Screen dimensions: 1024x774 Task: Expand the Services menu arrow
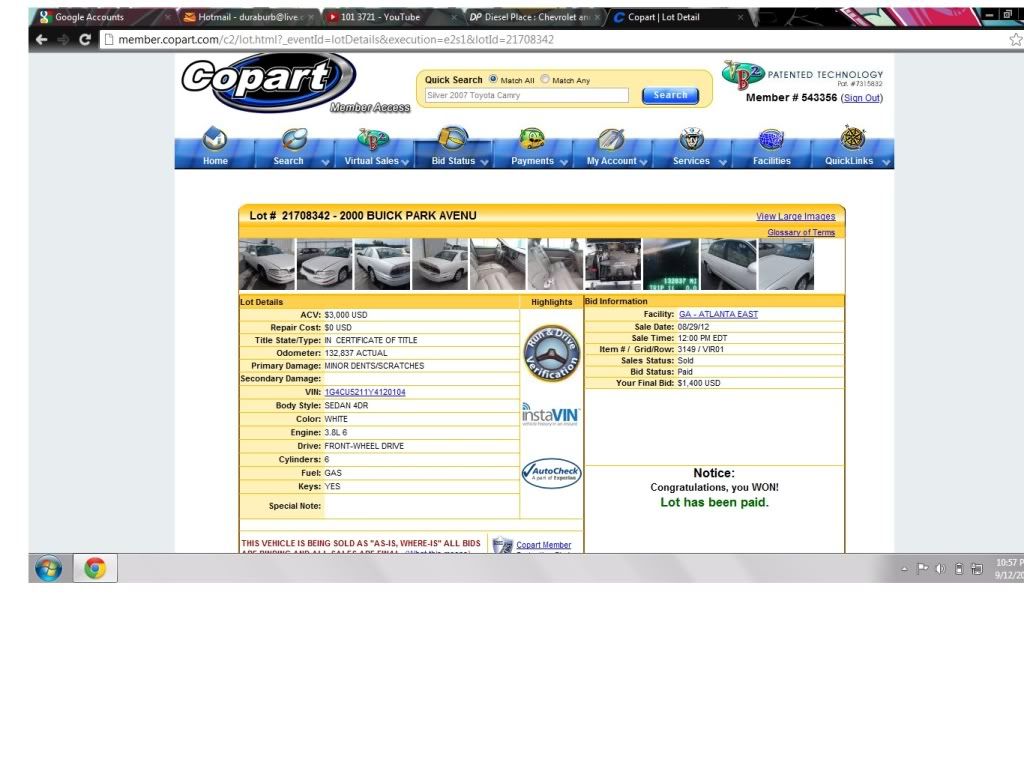click(x=723, y=162)
